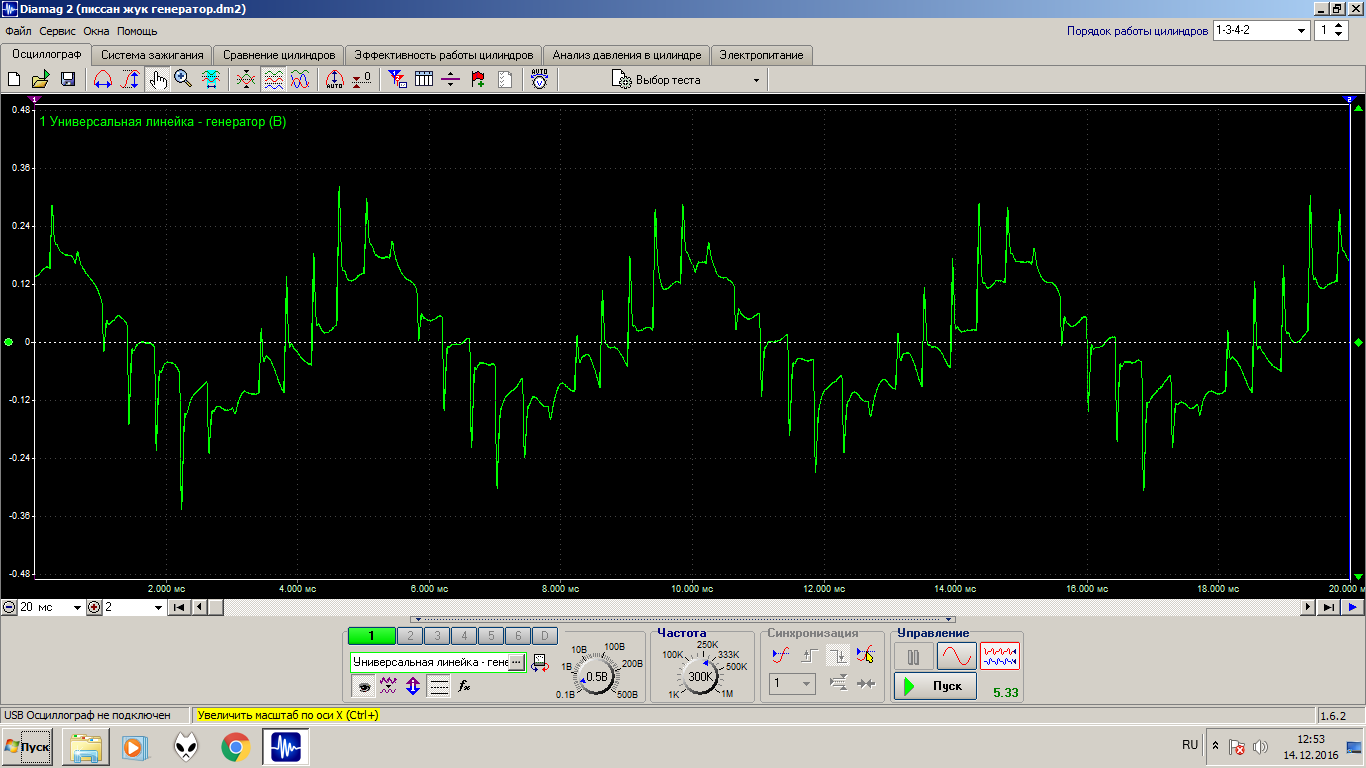Viewport: 1366px width, 768px height.
Task: Open the Окна menu
Action: point(96,31)
